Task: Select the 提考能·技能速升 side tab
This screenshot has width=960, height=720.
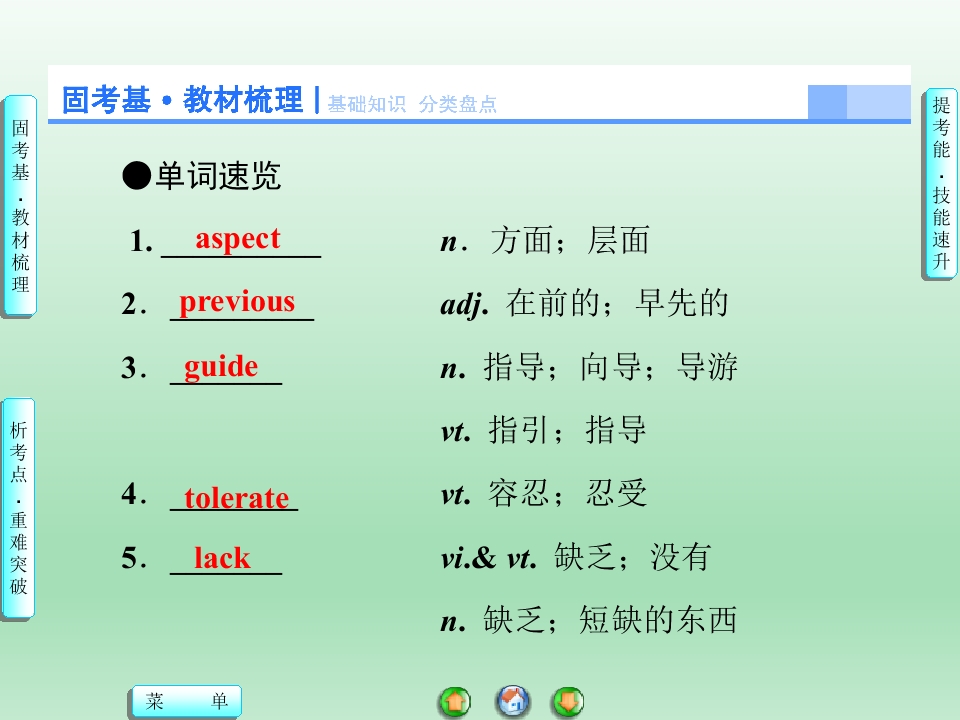Action: coord(940,184)
